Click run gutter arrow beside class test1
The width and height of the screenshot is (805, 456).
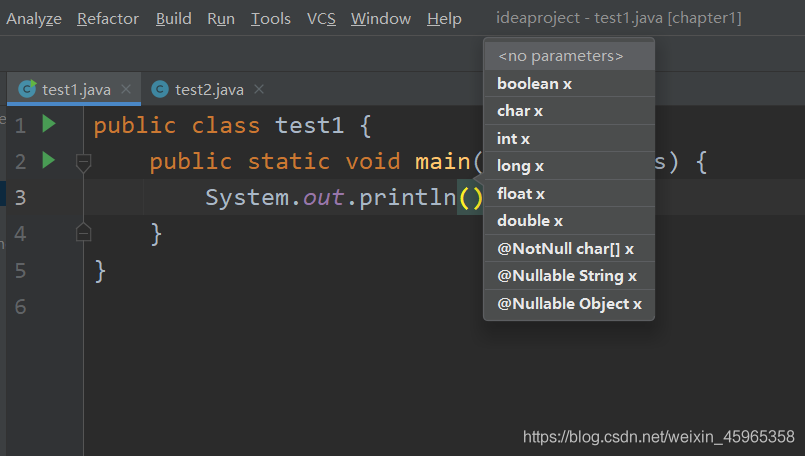click(x=48, y=125)
